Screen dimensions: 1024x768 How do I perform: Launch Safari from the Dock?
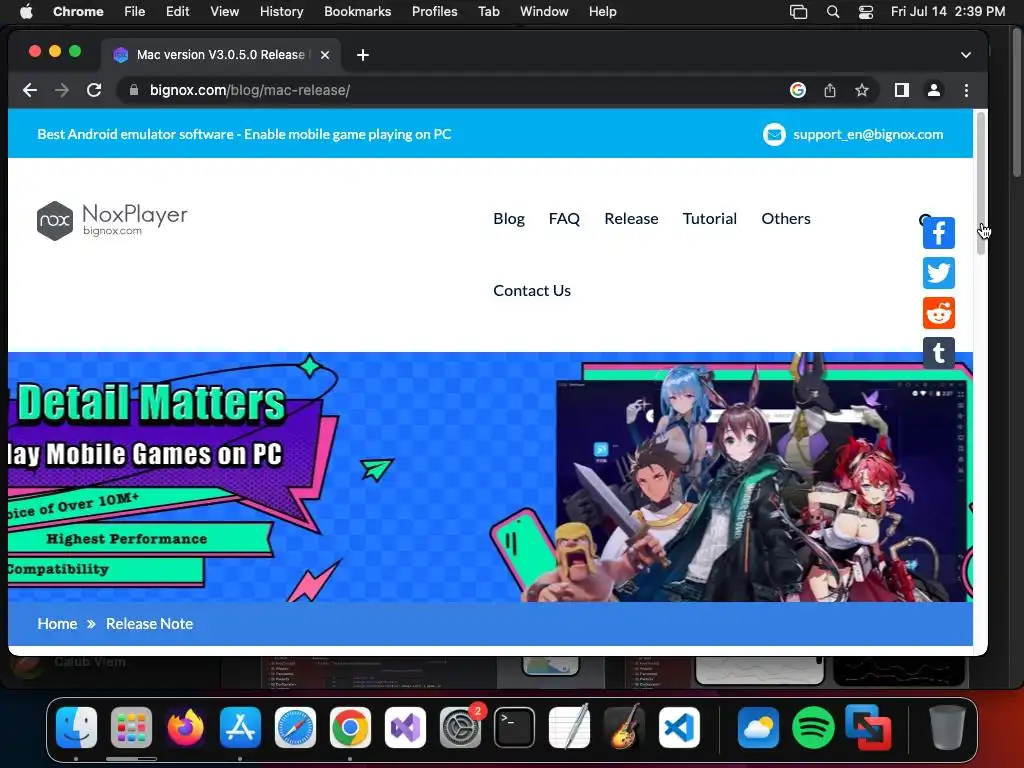click(x=295, y=728)
